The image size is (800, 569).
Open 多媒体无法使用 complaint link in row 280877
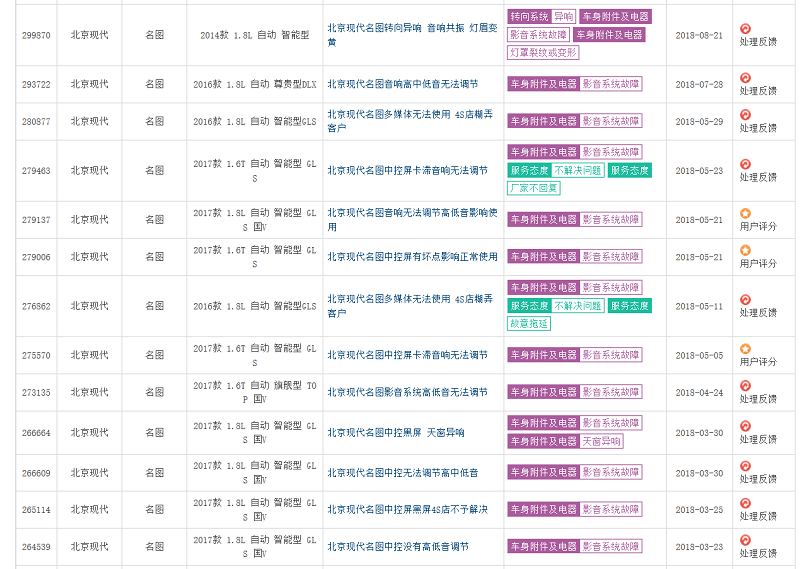tap(410, 121)
